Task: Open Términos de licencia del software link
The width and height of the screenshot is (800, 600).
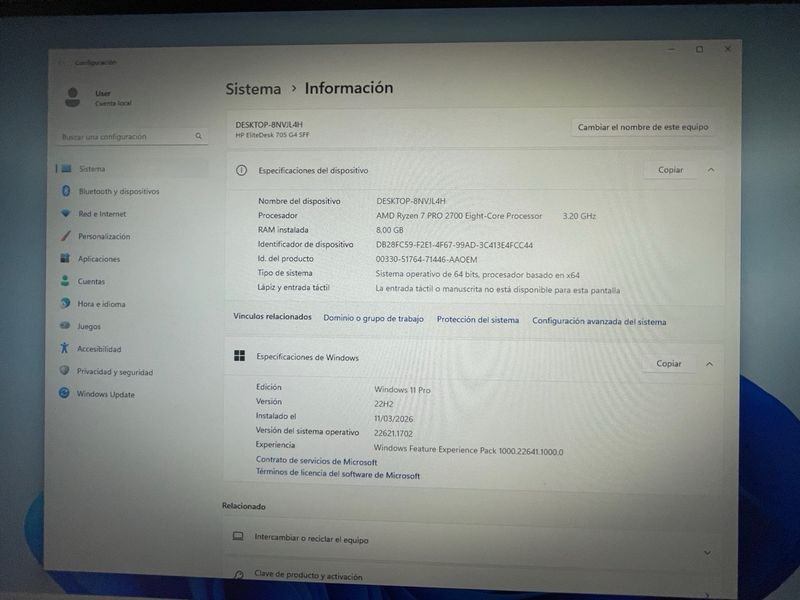Action: click(x=338, y=474)
